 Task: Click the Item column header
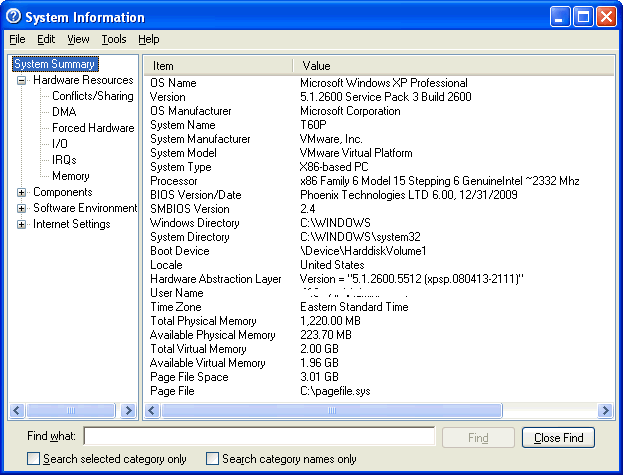click(x=219, y=66)
